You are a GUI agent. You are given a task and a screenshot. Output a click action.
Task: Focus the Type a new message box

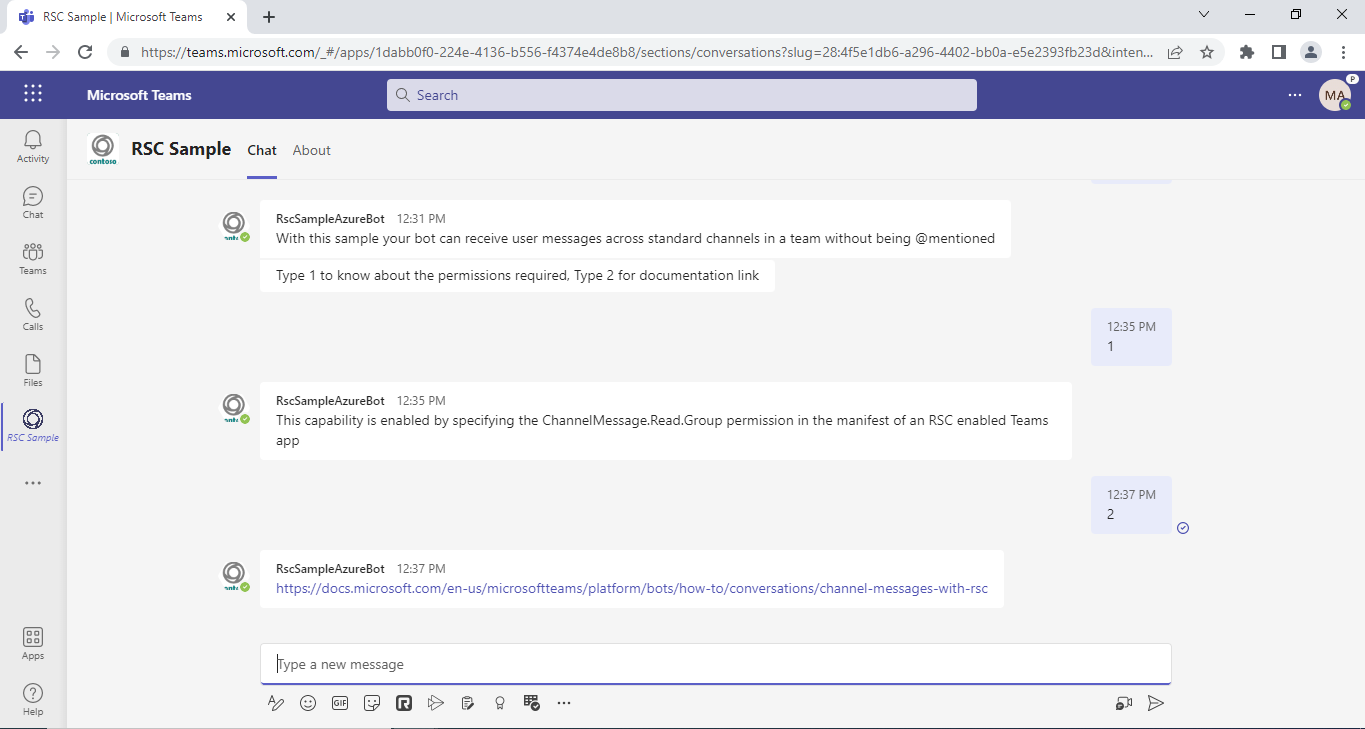[716, 664]
